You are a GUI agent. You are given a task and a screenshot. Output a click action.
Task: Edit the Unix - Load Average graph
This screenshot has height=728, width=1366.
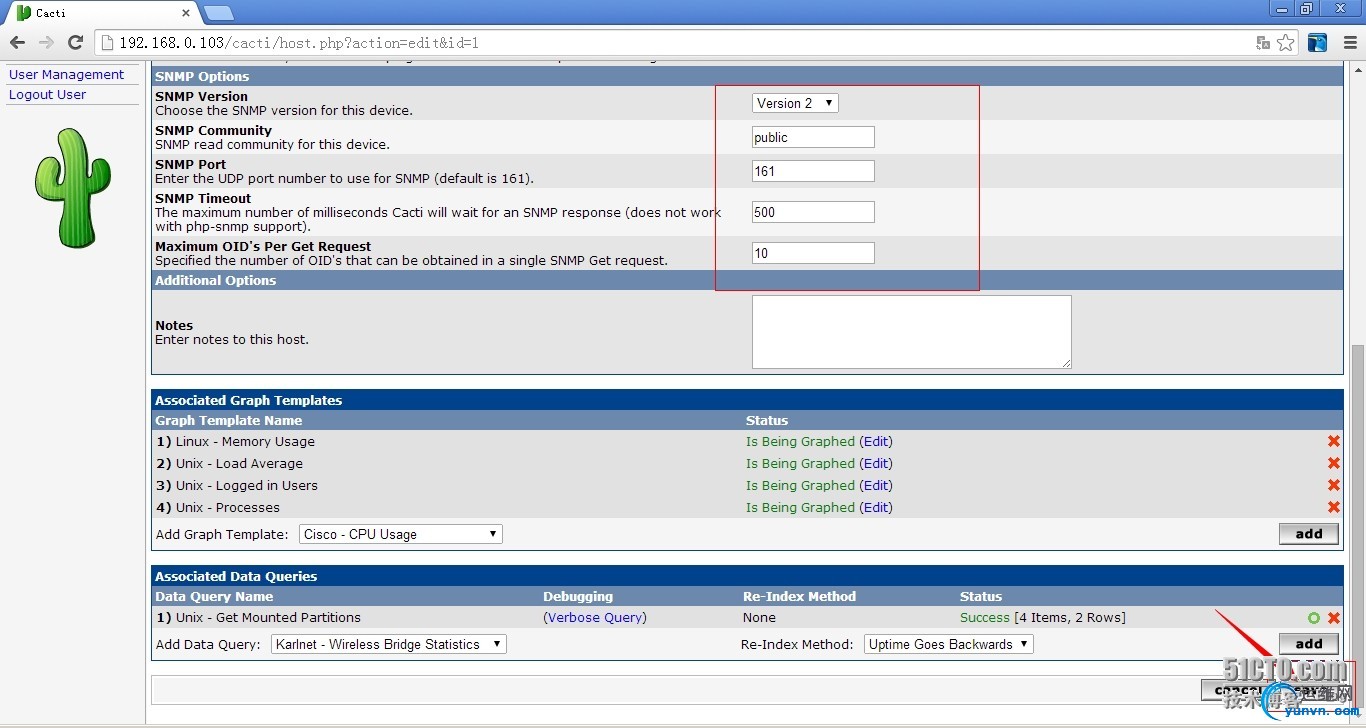[876, 463]
